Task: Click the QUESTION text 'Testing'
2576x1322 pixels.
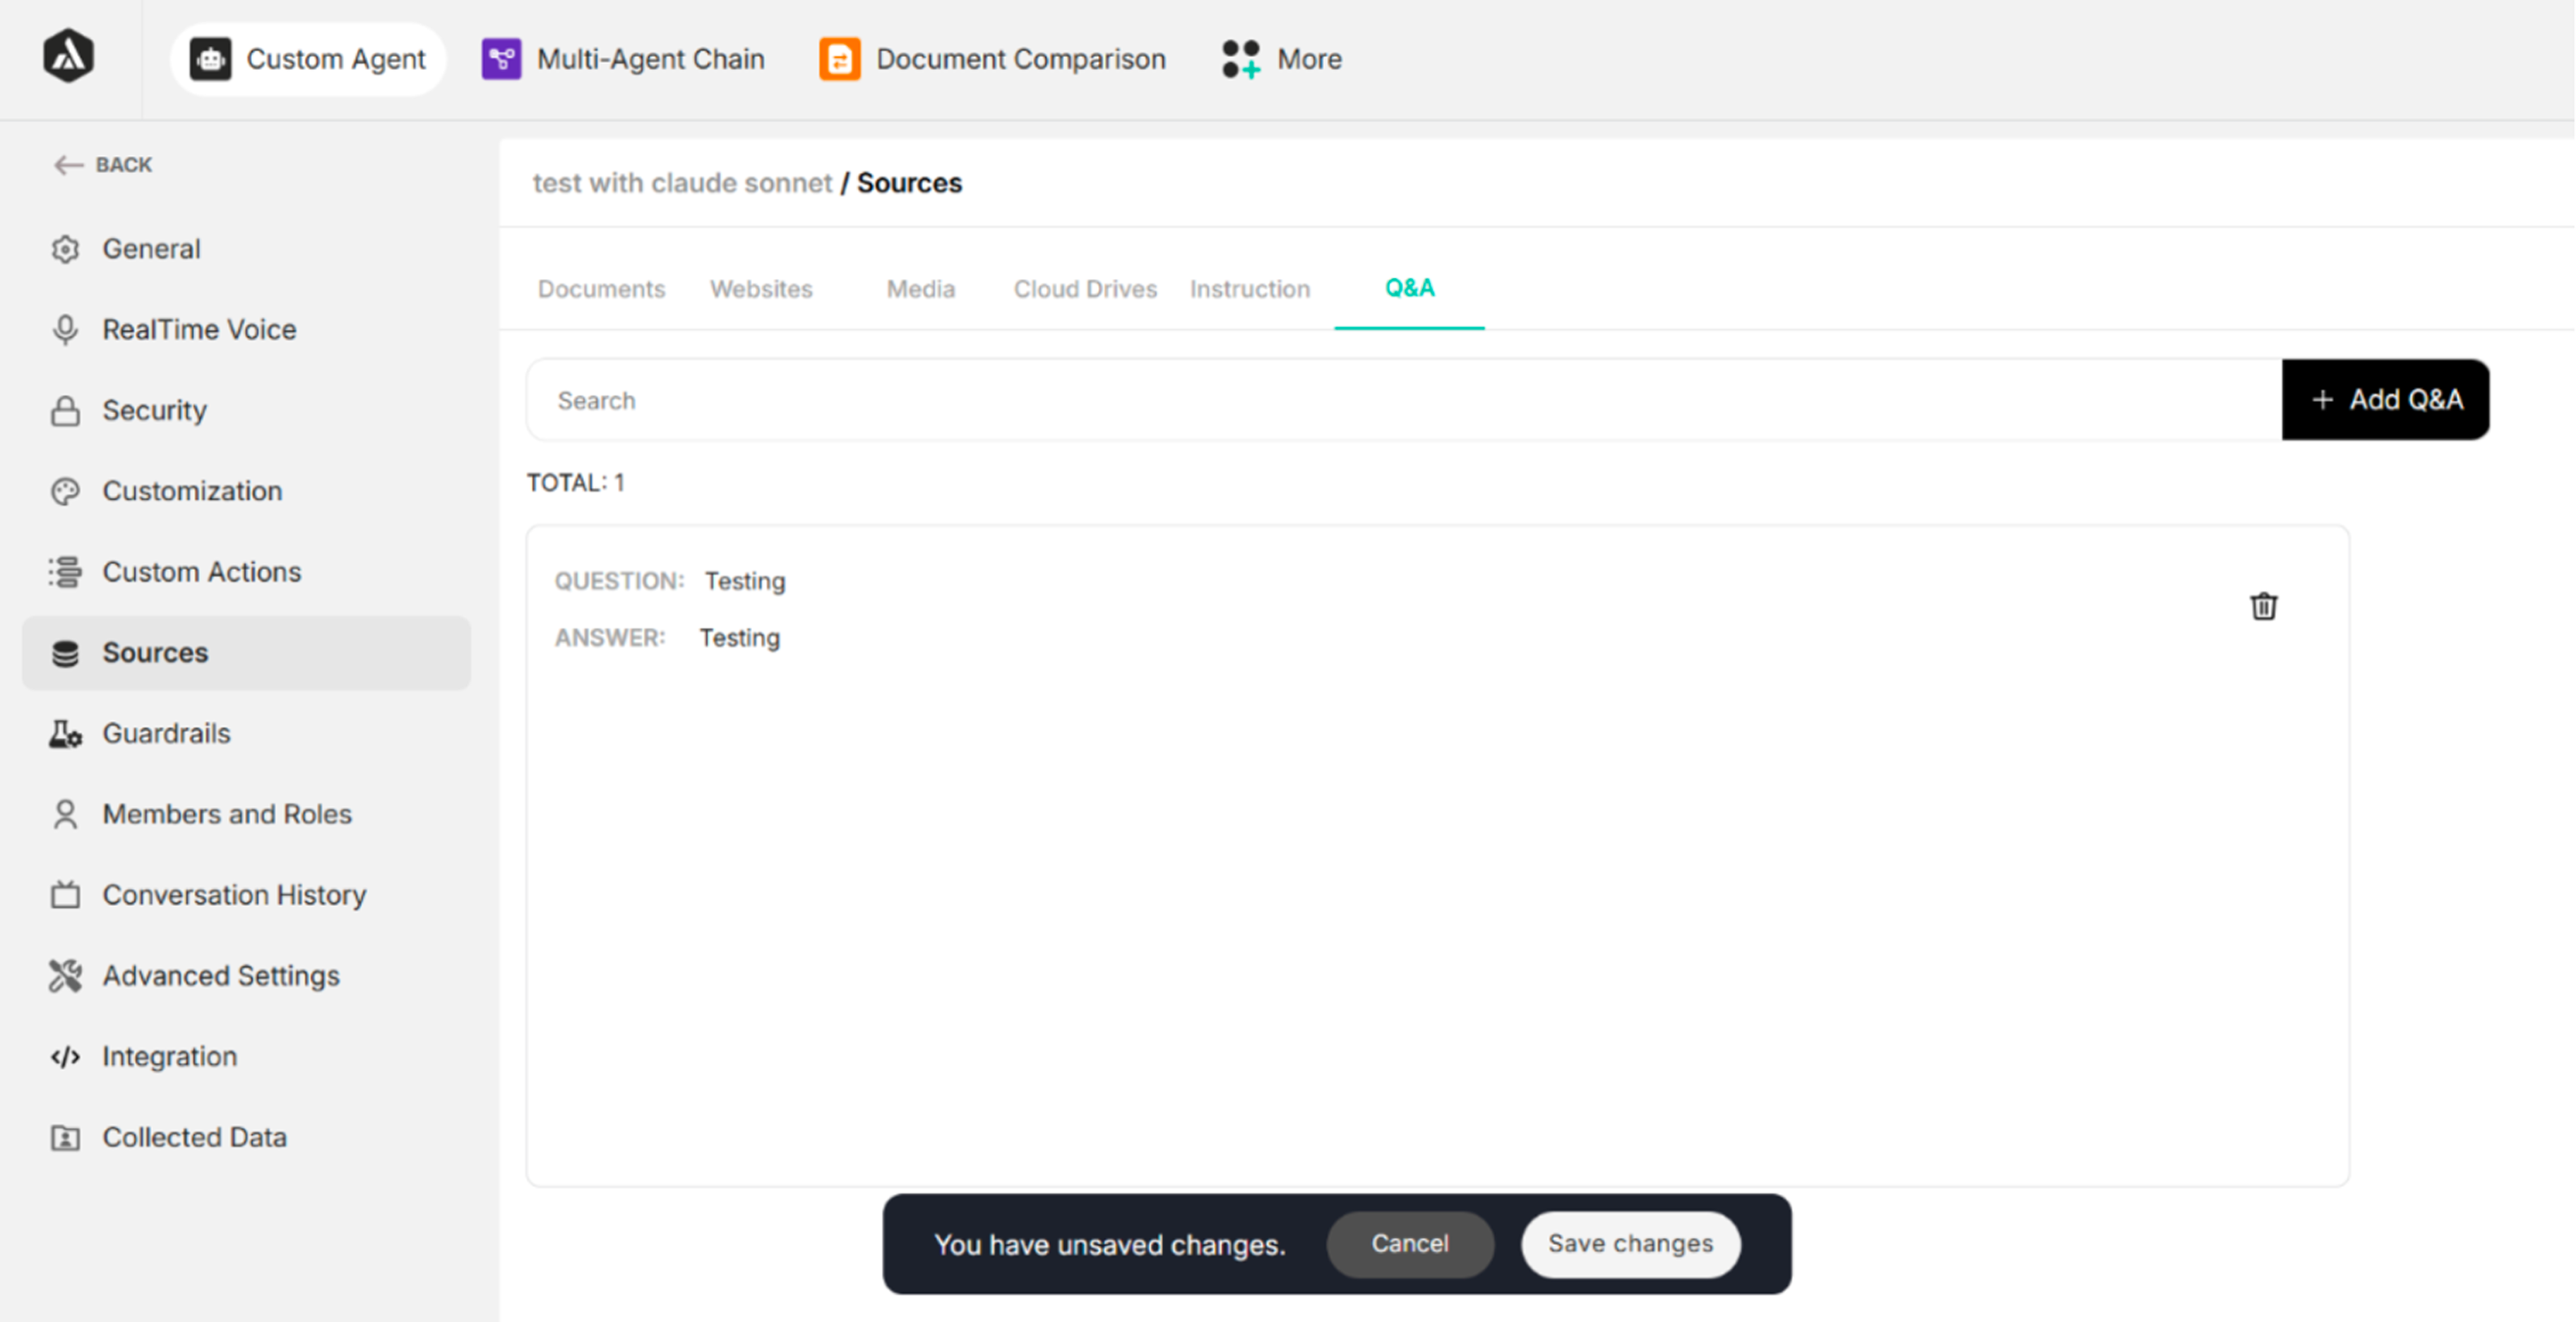Action: 745,581
